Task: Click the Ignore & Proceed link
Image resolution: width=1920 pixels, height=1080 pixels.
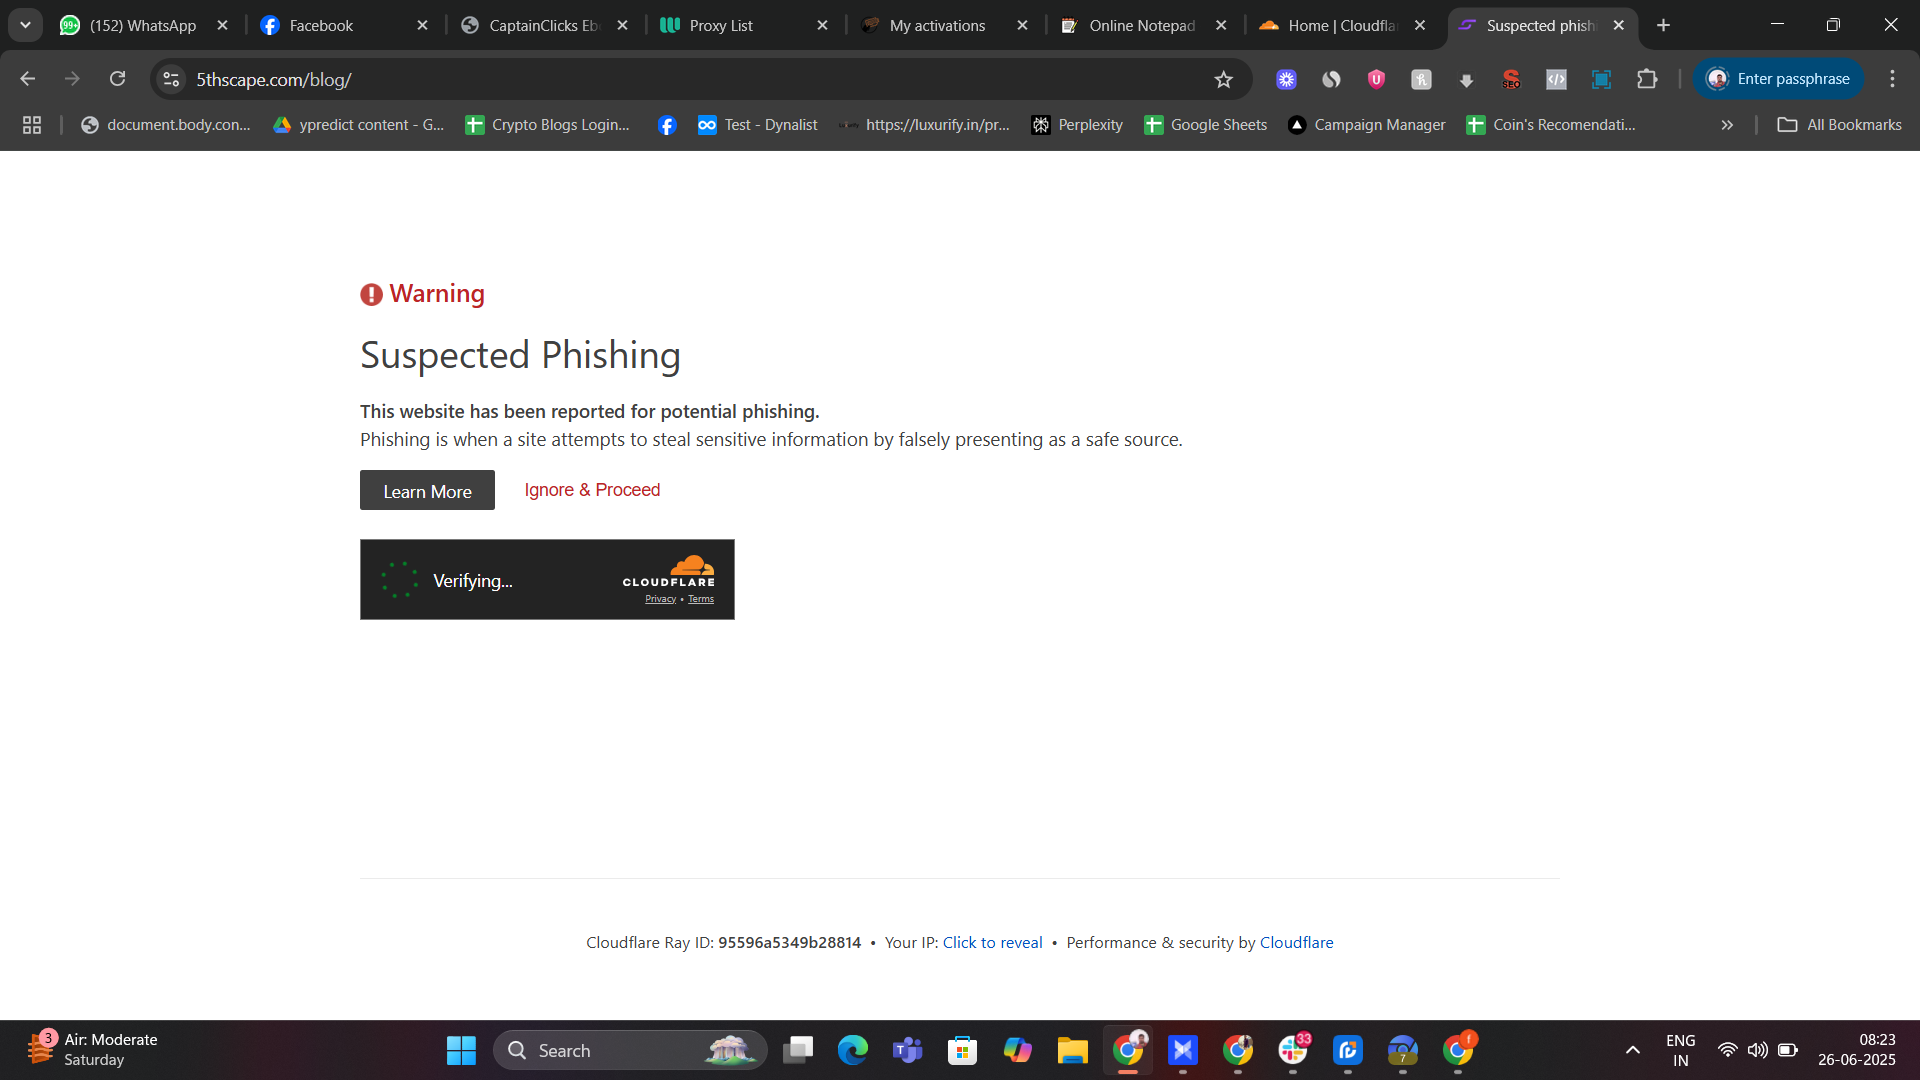Action: tap(592, 490)
